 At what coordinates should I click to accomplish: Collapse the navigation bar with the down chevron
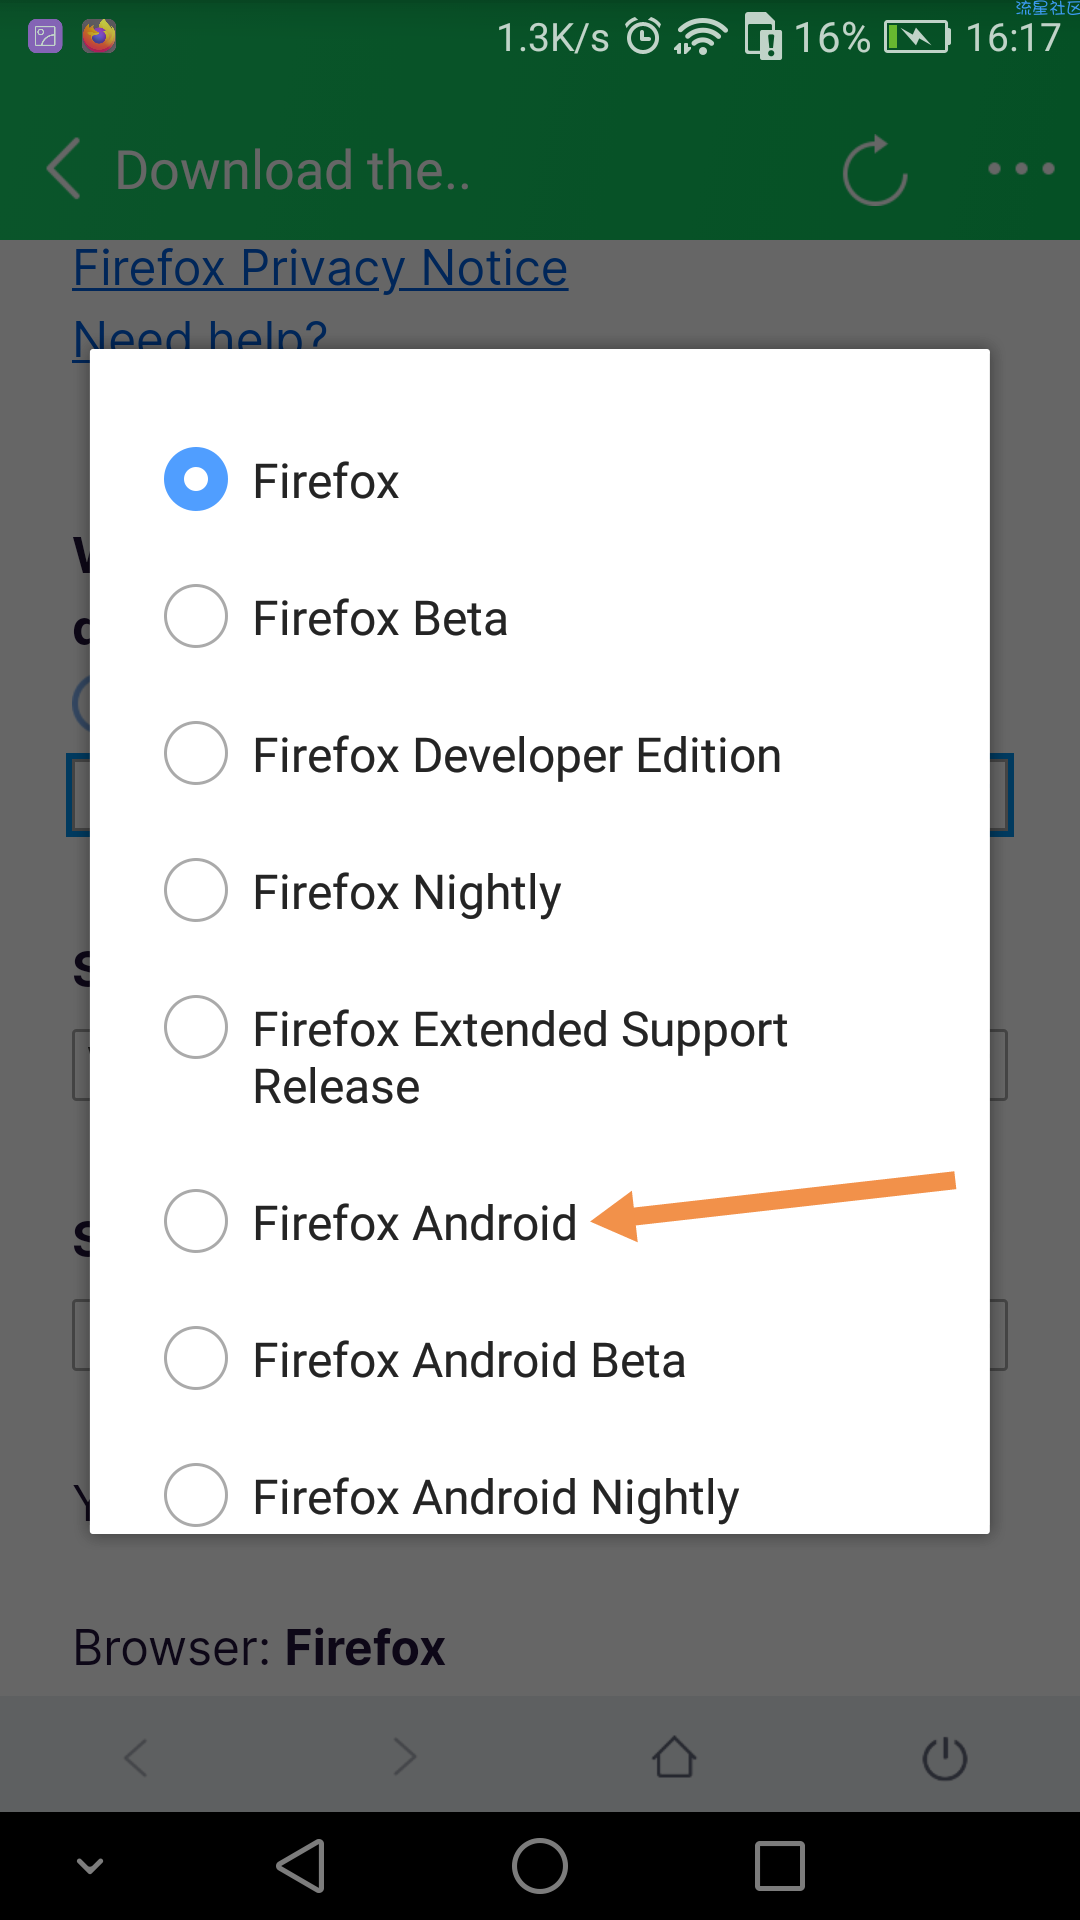[x=90, y=1866]
